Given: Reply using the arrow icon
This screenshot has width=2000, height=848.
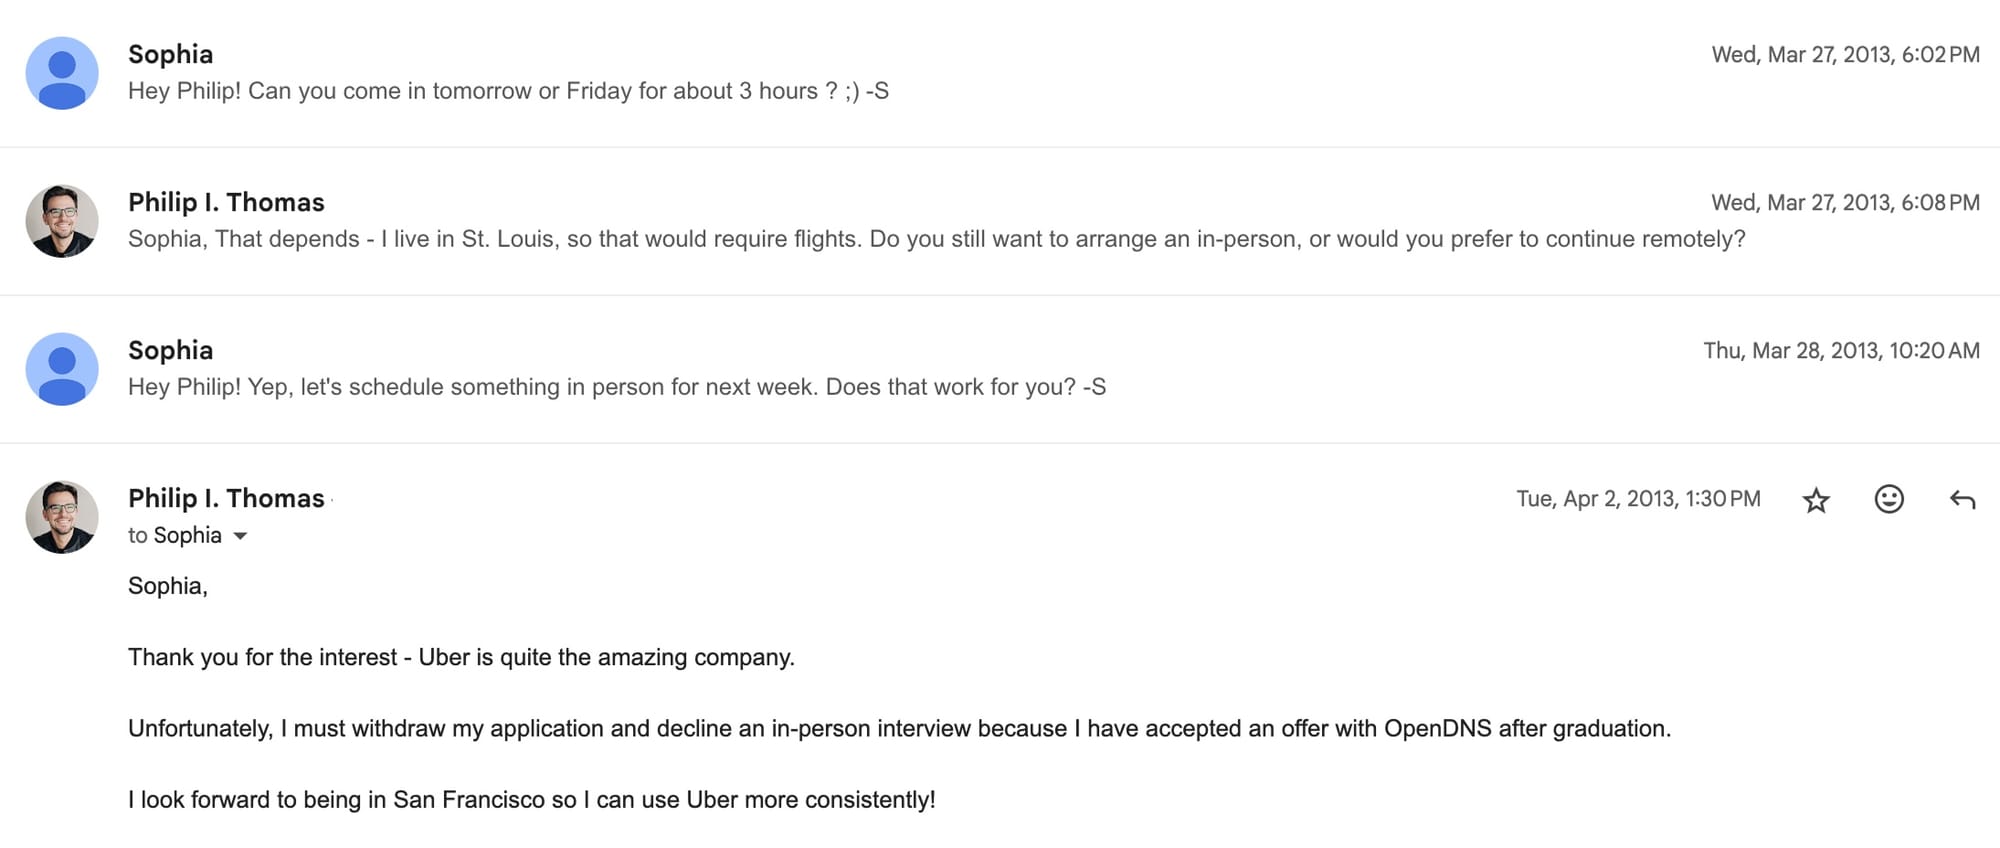Looking at the screenshot, I should [1962, 499].
